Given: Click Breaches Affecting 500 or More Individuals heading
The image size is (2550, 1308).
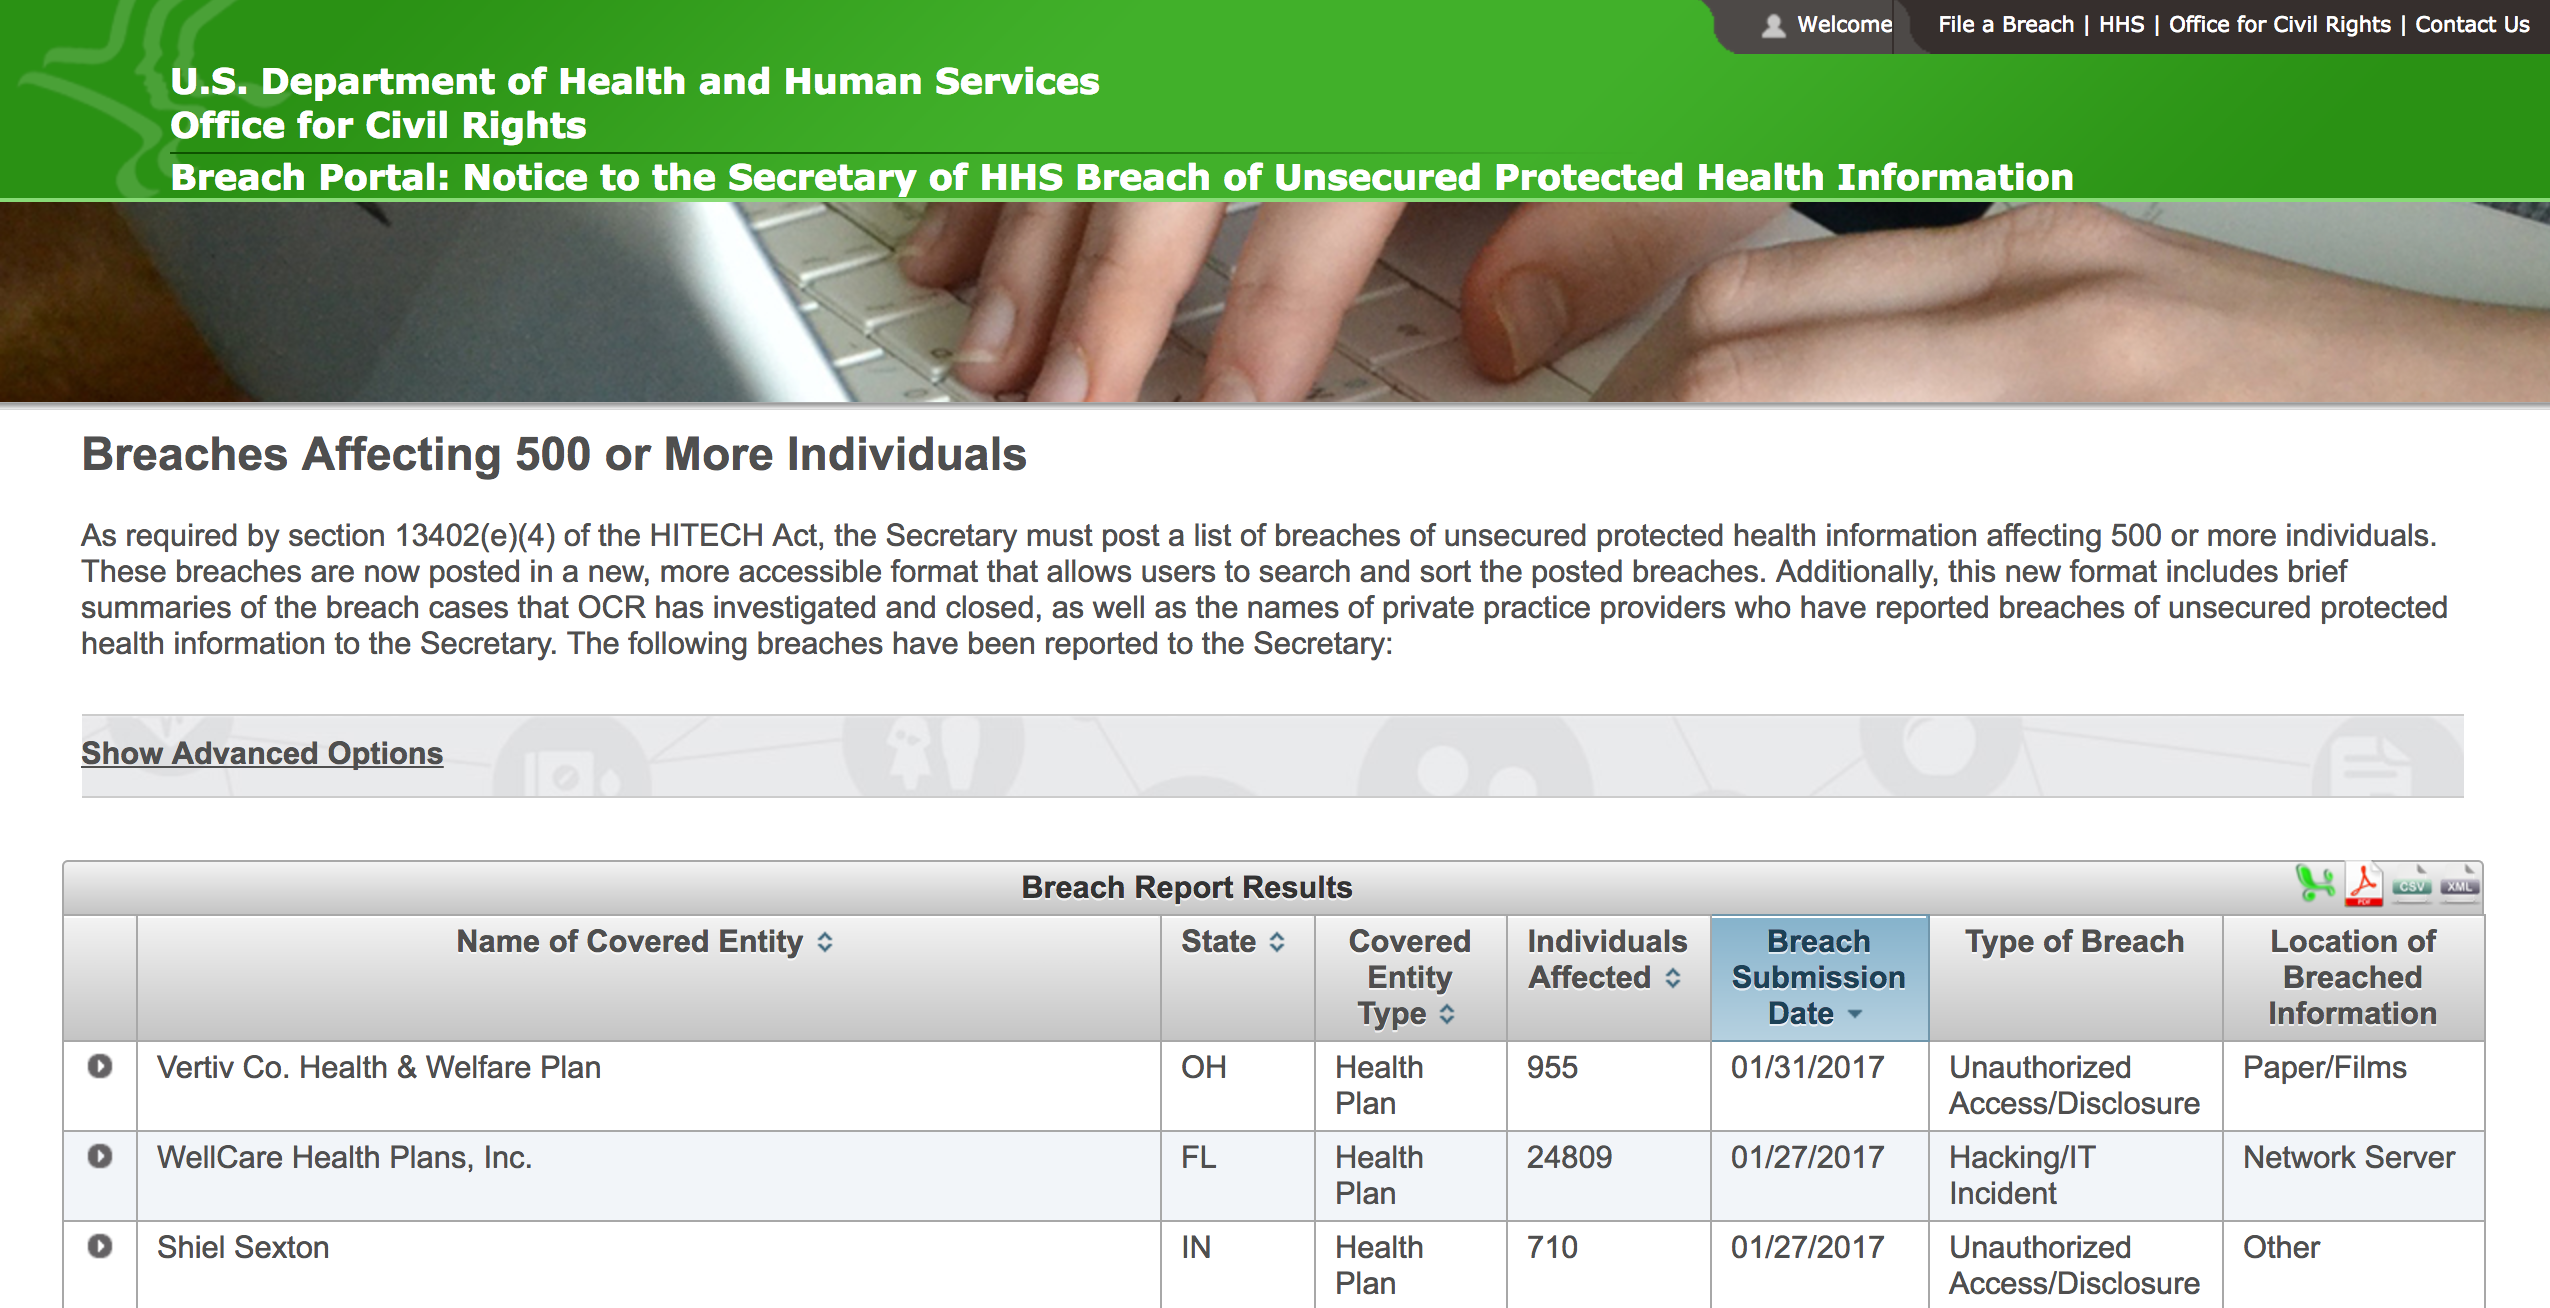Looking at the screenshot, I should tap(554, 454).
